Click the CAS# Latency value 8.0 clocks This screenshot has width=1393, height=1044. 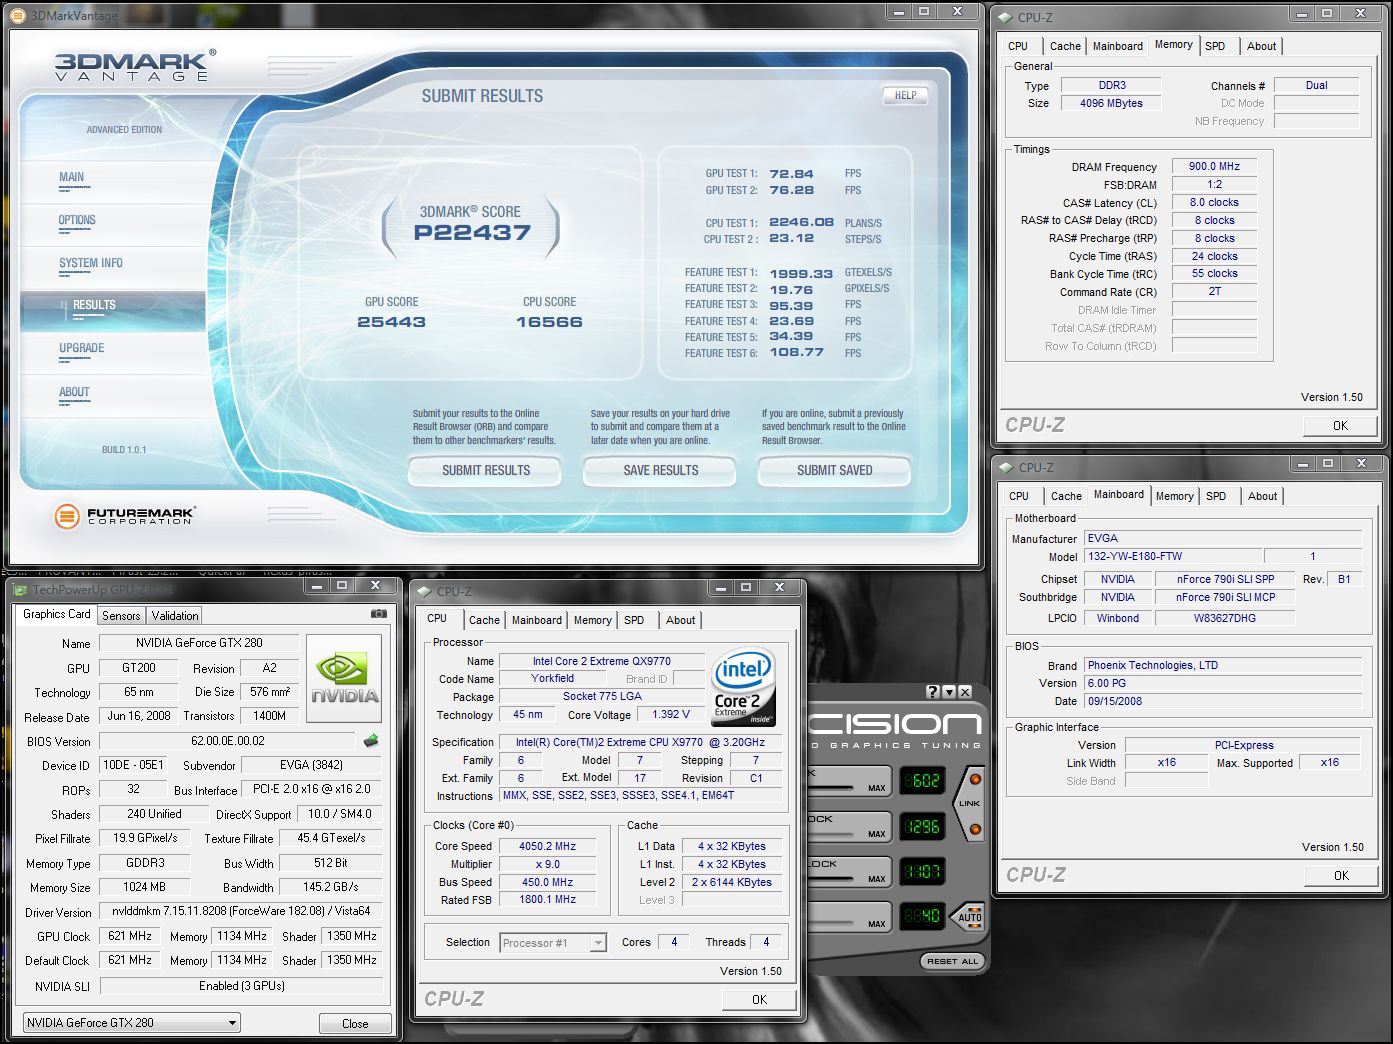(1214, 202)
